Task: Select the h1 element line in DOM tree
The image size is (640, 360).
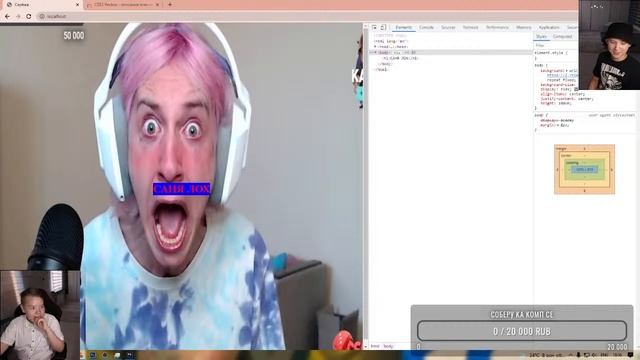Action: [x=401, y=58]
